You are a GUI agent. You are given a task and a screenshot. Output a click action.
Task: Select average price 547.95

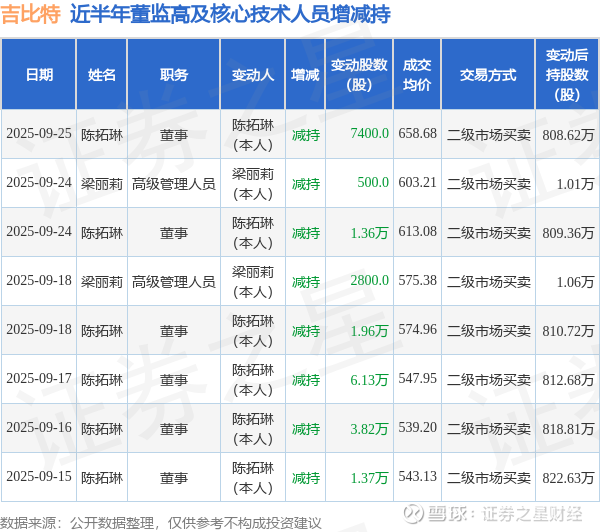(x=417, y=379)
